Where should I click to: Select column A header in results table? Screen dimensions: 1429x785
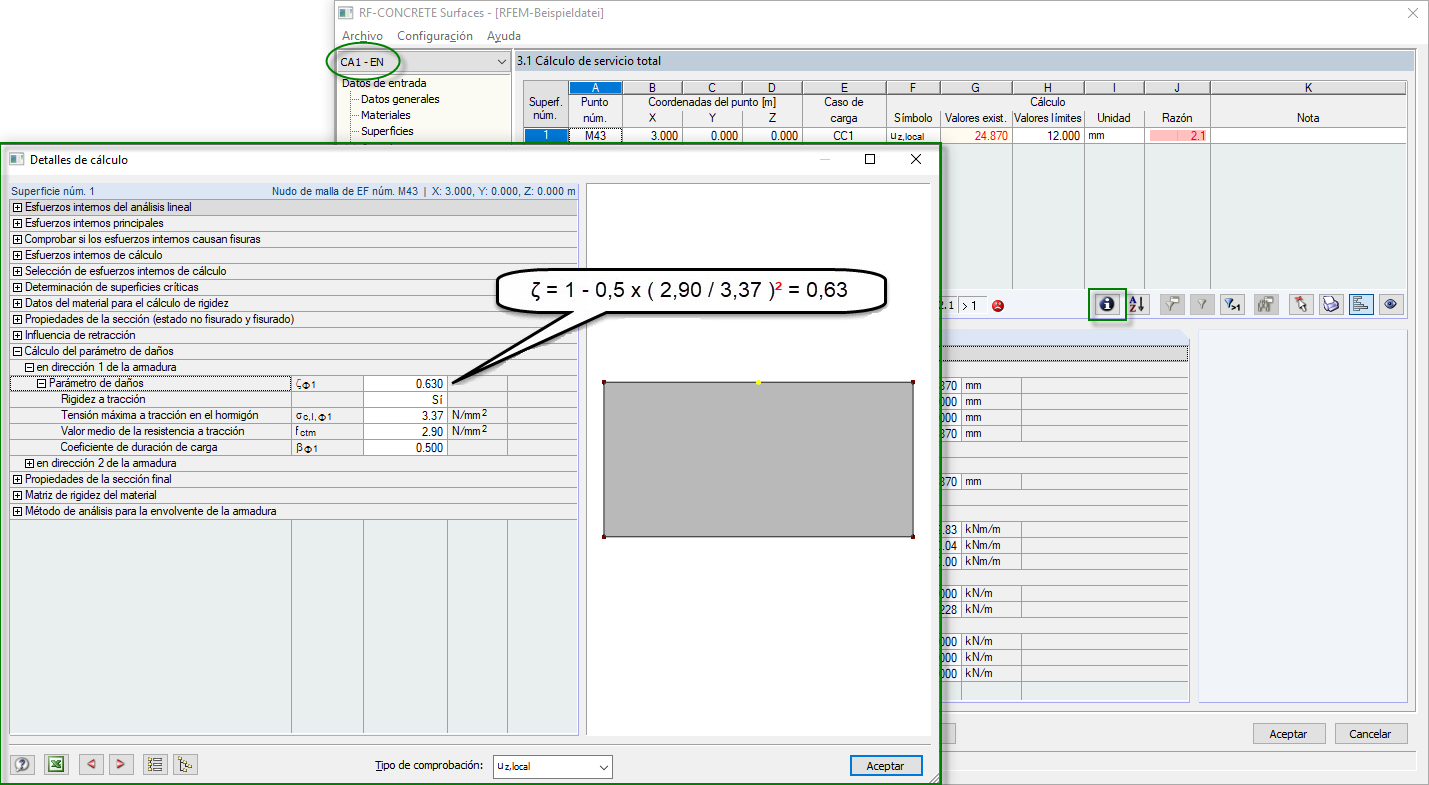point(595,88)
